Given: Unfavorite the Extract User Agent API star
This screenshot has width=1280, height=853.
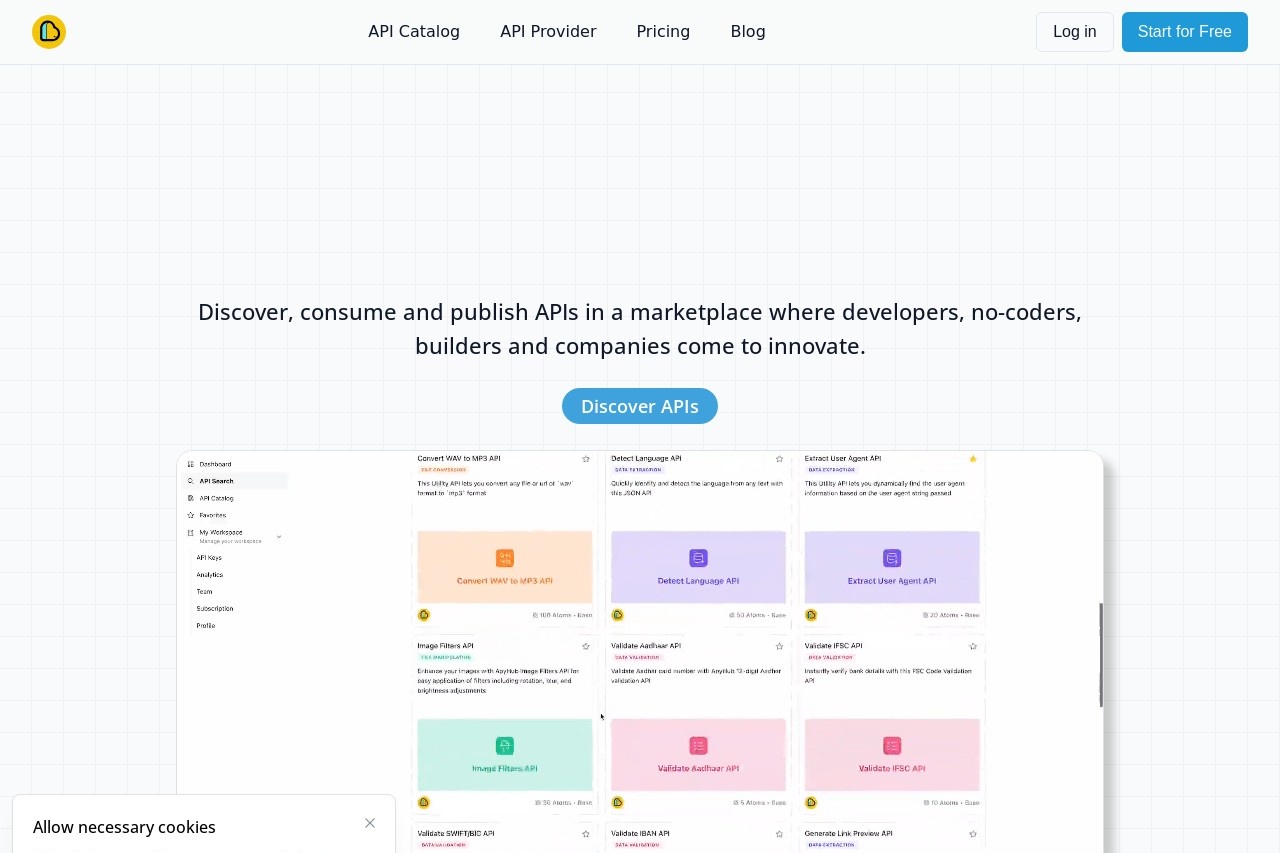Looking at the screenshot, I should pyautogui.click(x=973, y=459).
